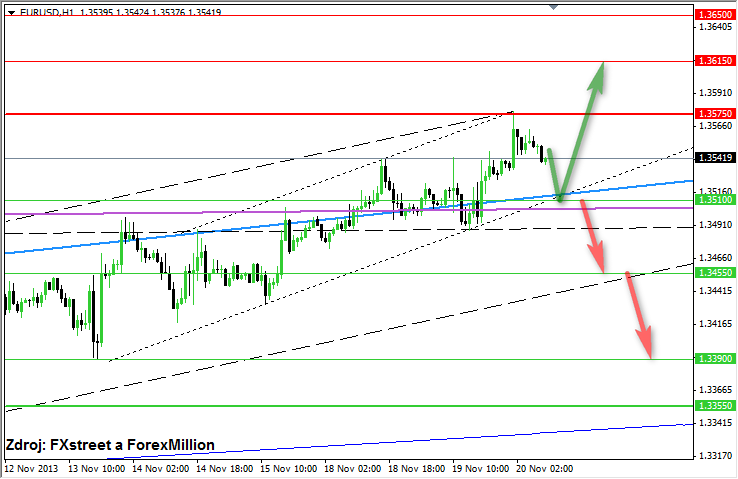Viewport: 738px width, 479px height.
Task: Select the green 1.33900 support price label
Action: pos(715,359)
